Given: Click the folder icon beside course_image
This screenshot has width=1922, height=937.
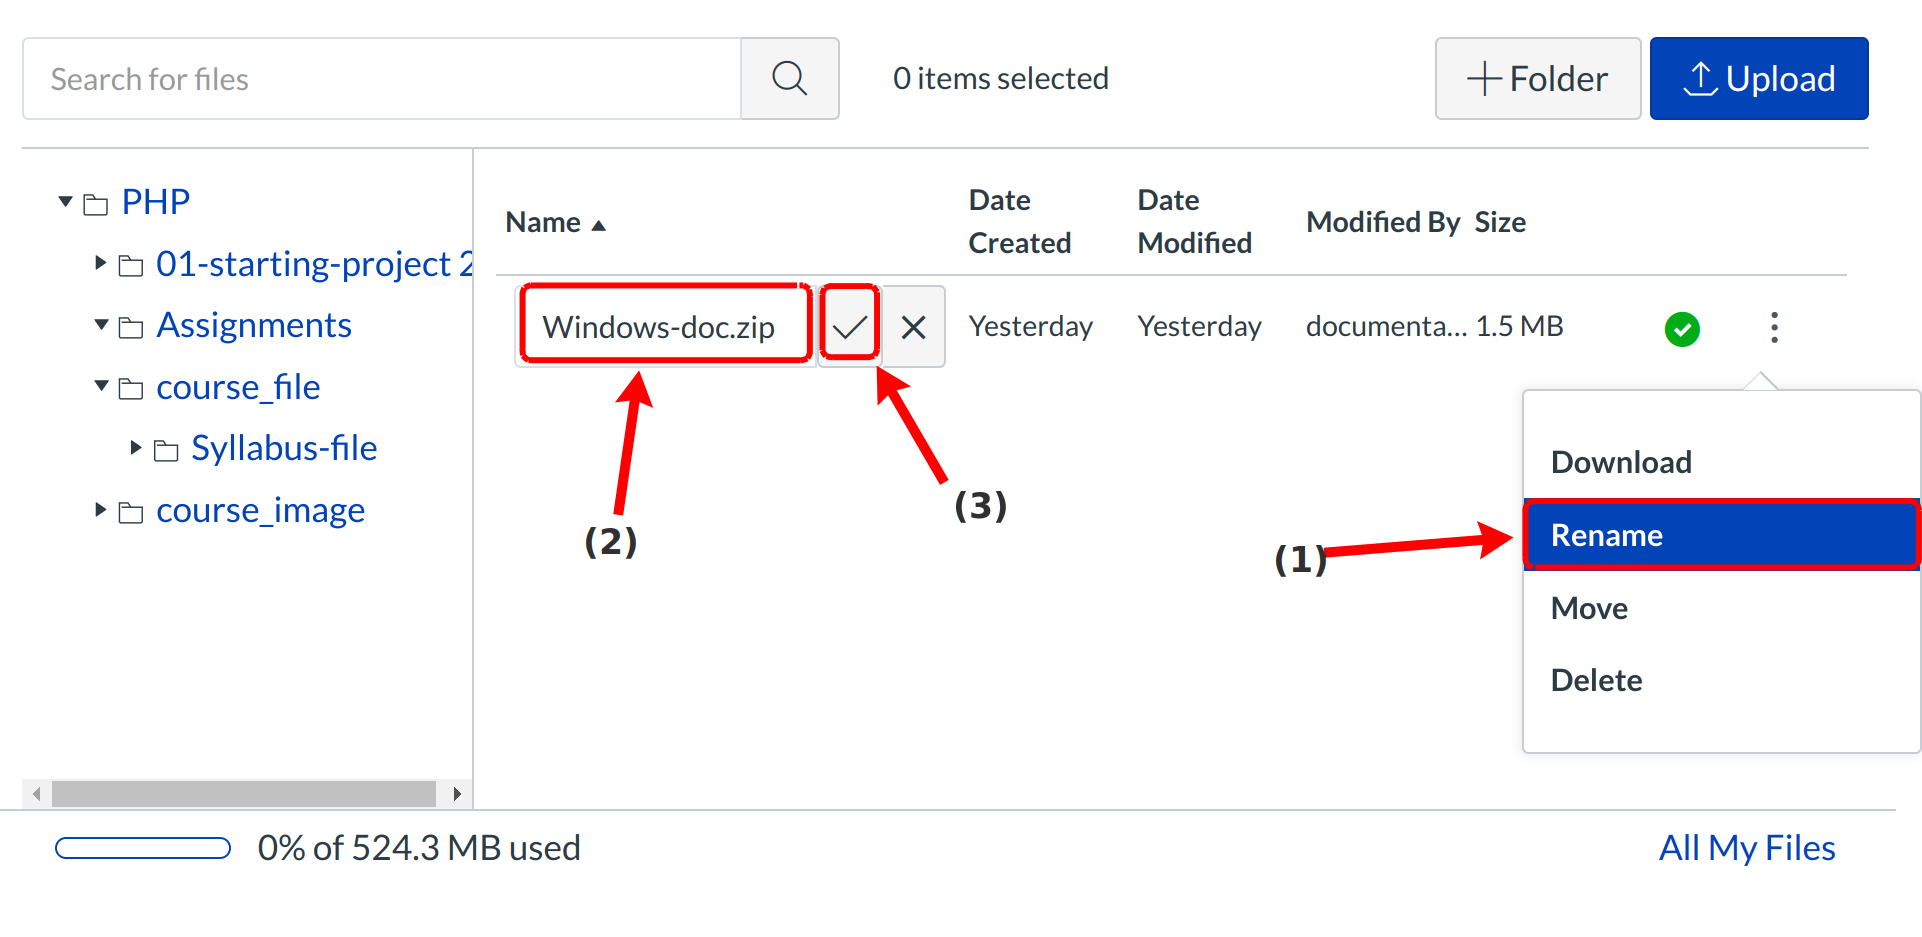Looking at the screenshot, I should [131, 513].
